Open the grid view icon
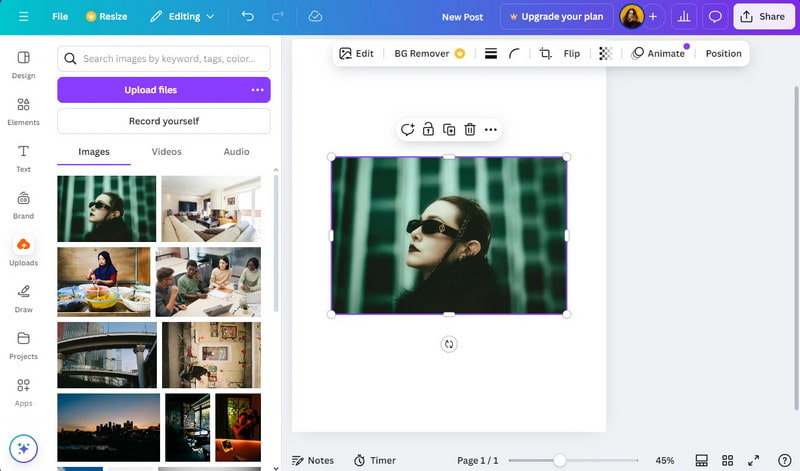Image resolution: width=800 pixels, height=471 pixels. tap(728, 460)
